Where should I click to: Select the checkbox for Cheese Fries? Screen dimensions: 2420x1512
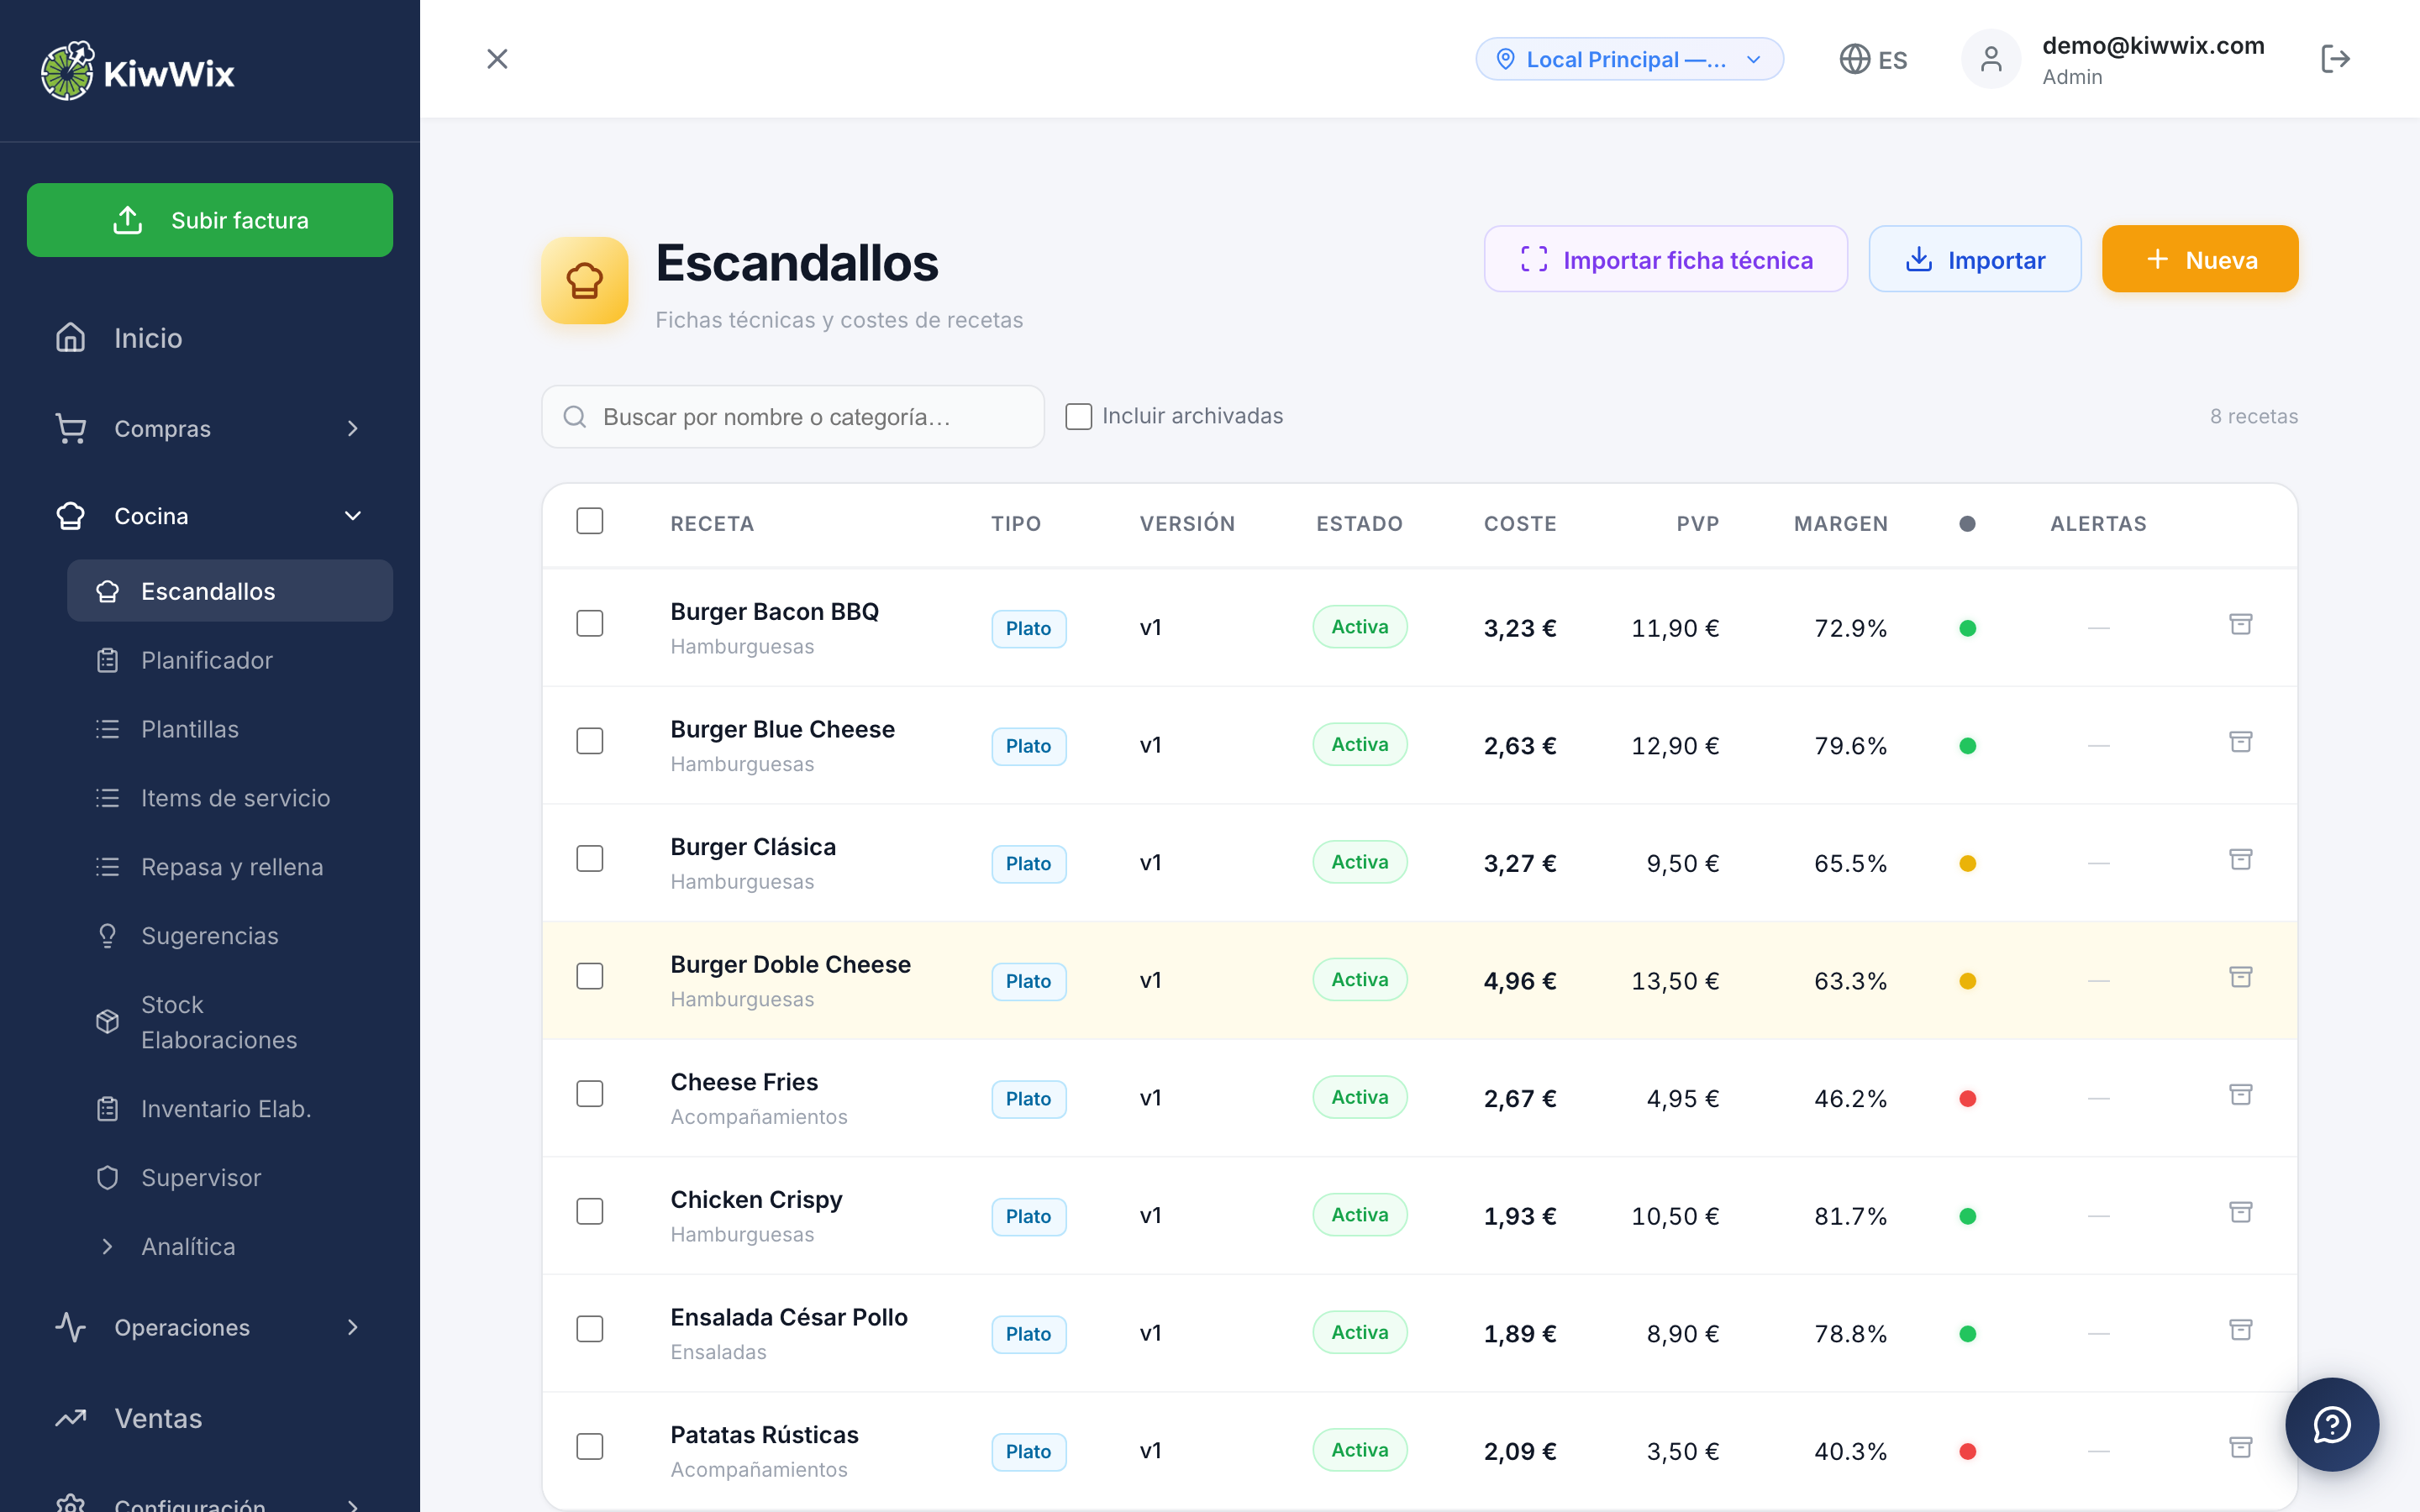(x=590, y=1094)
